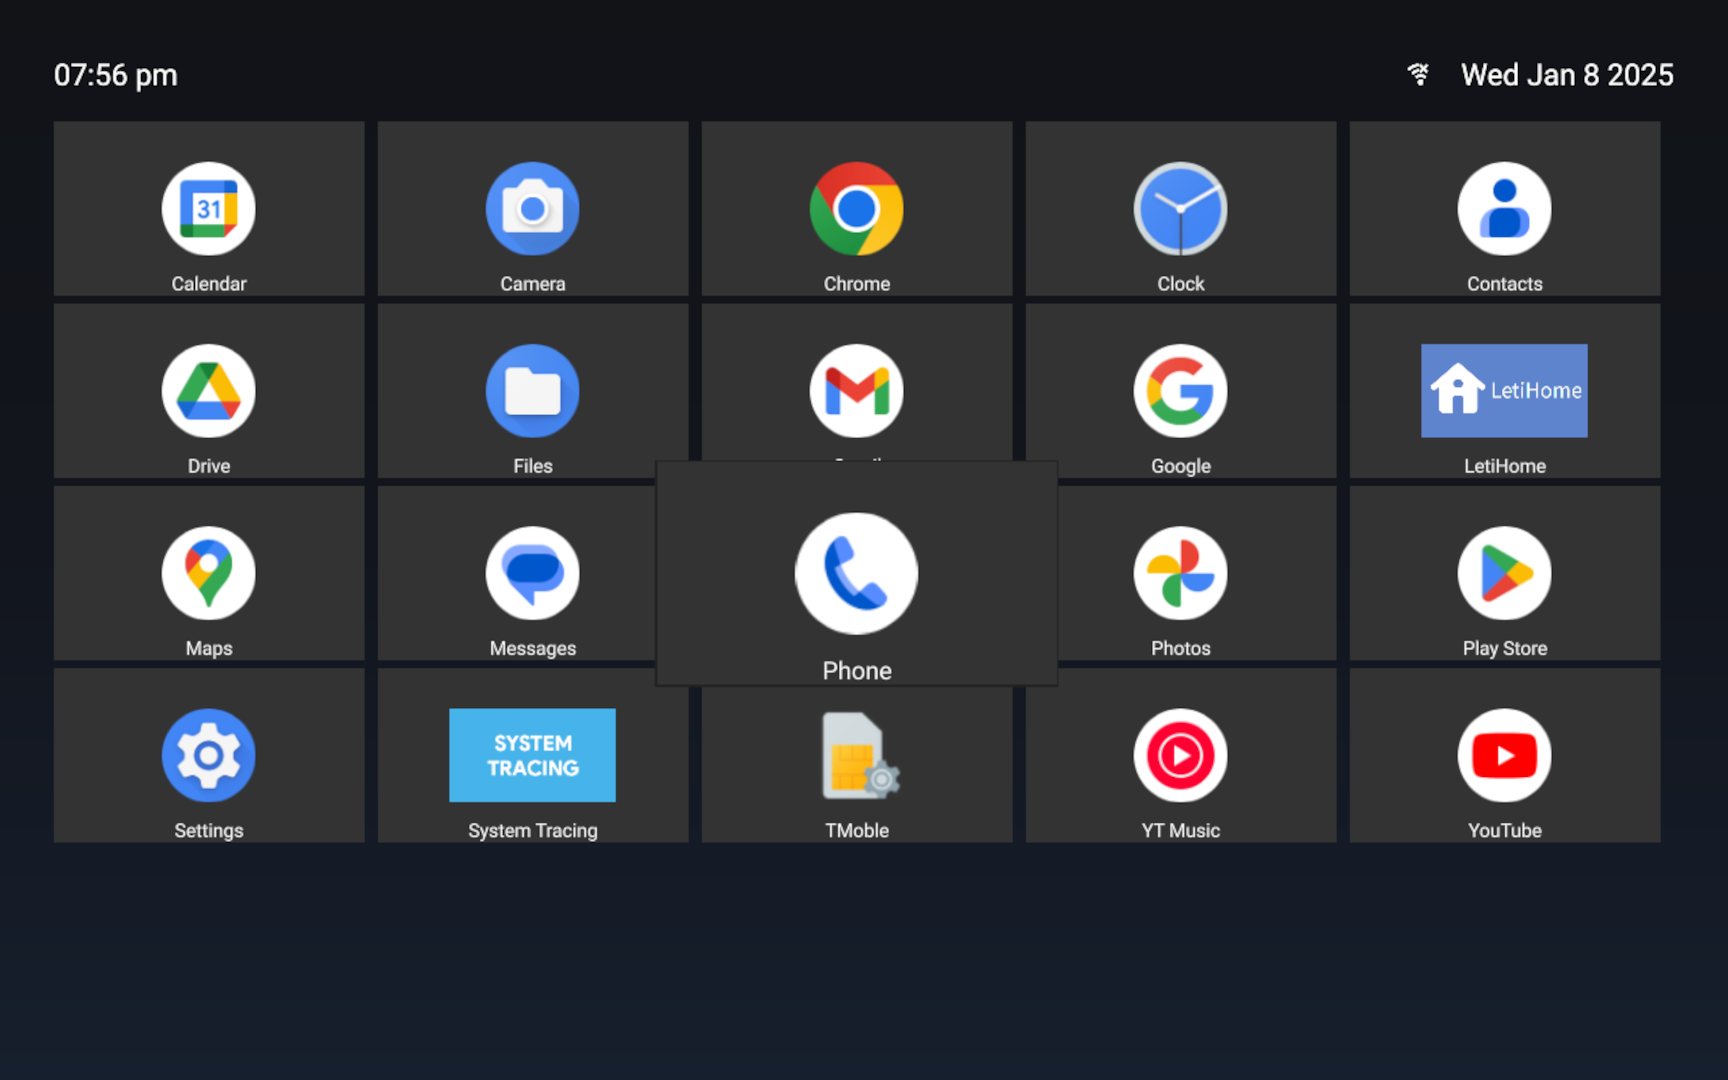1728x1080 pixels.
Task: Launch Google Maps
Action: tap(208, 573)
